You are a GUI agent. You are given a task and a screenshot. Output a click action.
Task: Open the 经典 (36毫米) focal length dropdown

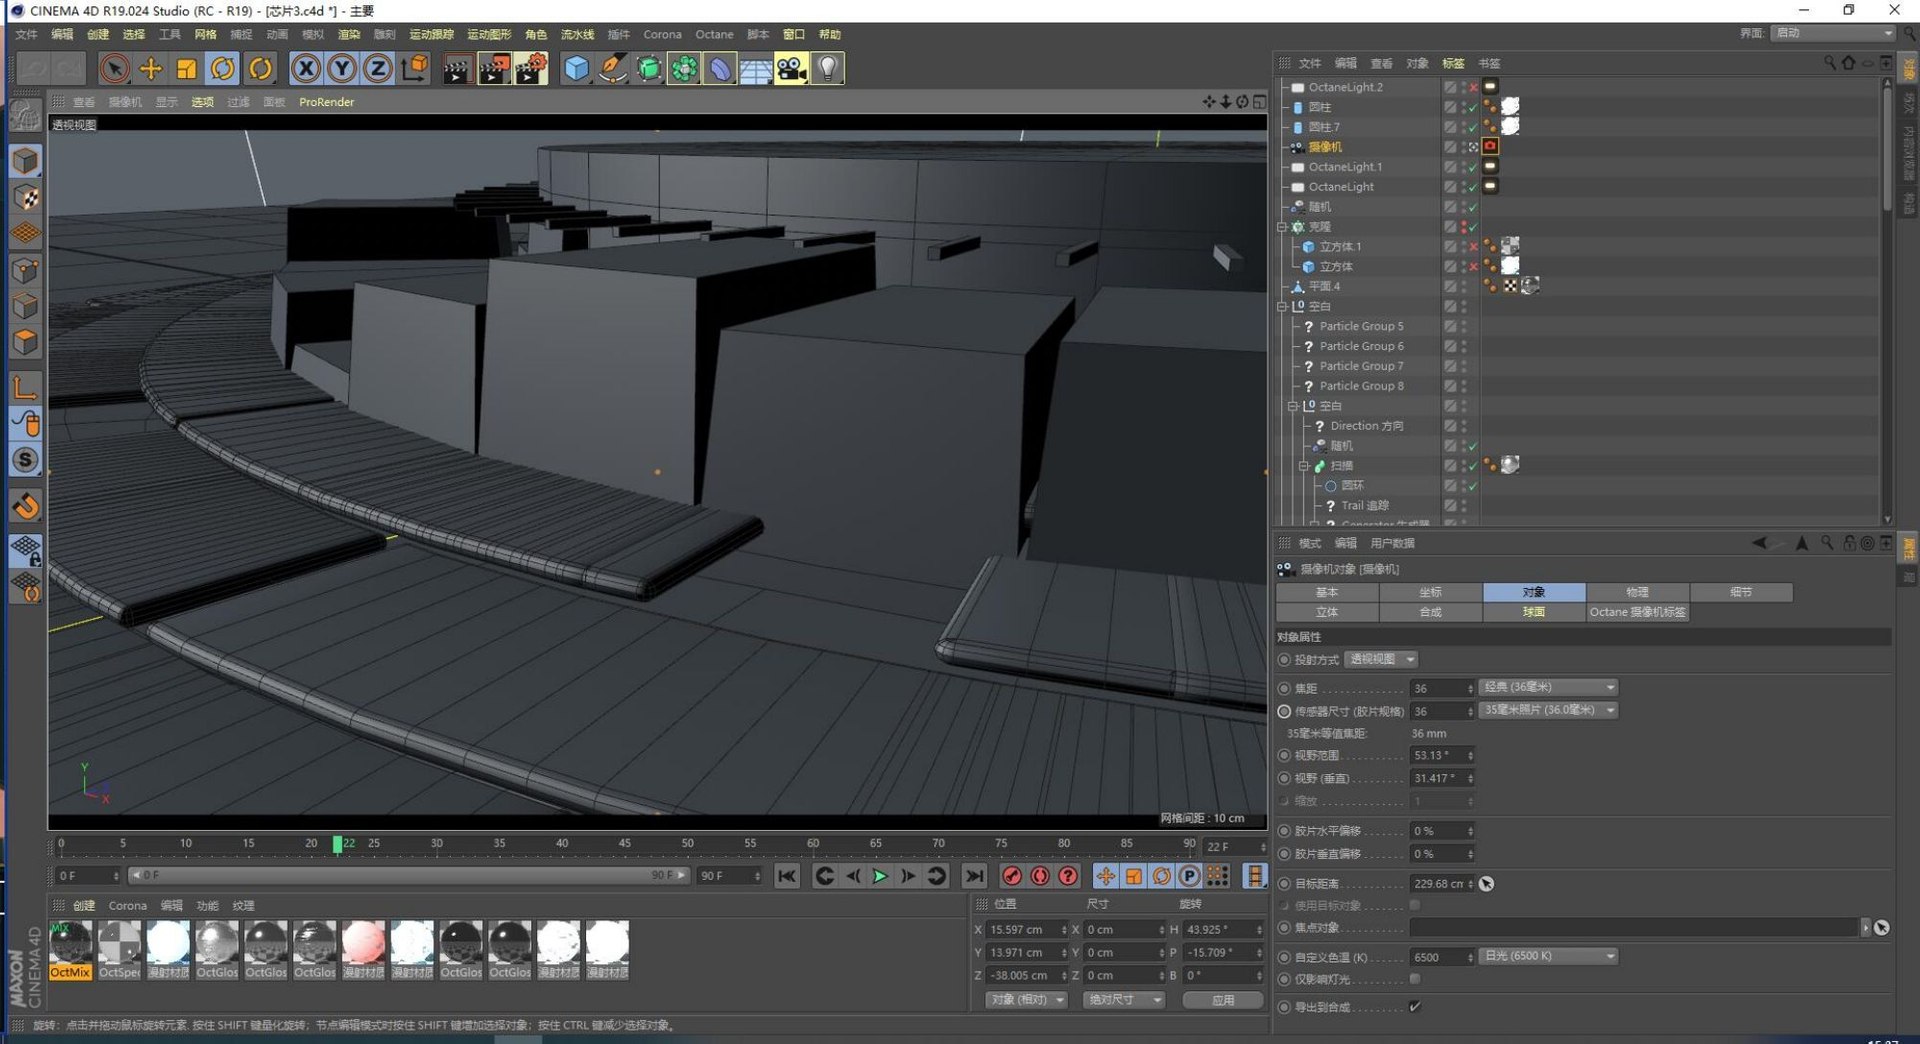(x=1547, y=688)
